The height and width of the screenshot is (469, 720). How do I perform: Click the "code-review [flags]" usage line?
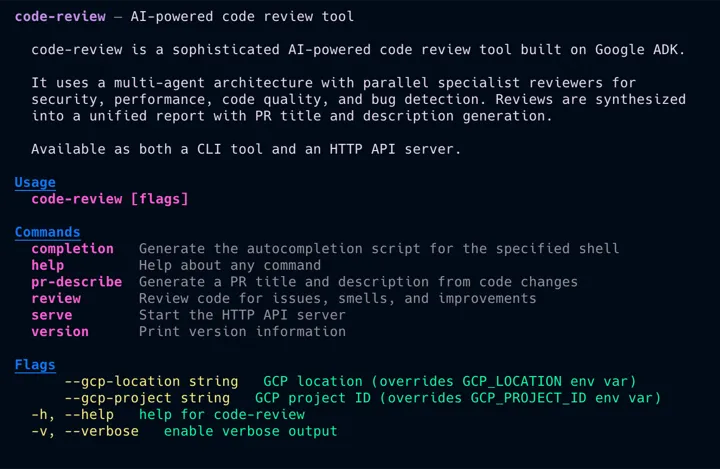click(x=110, y=199)
